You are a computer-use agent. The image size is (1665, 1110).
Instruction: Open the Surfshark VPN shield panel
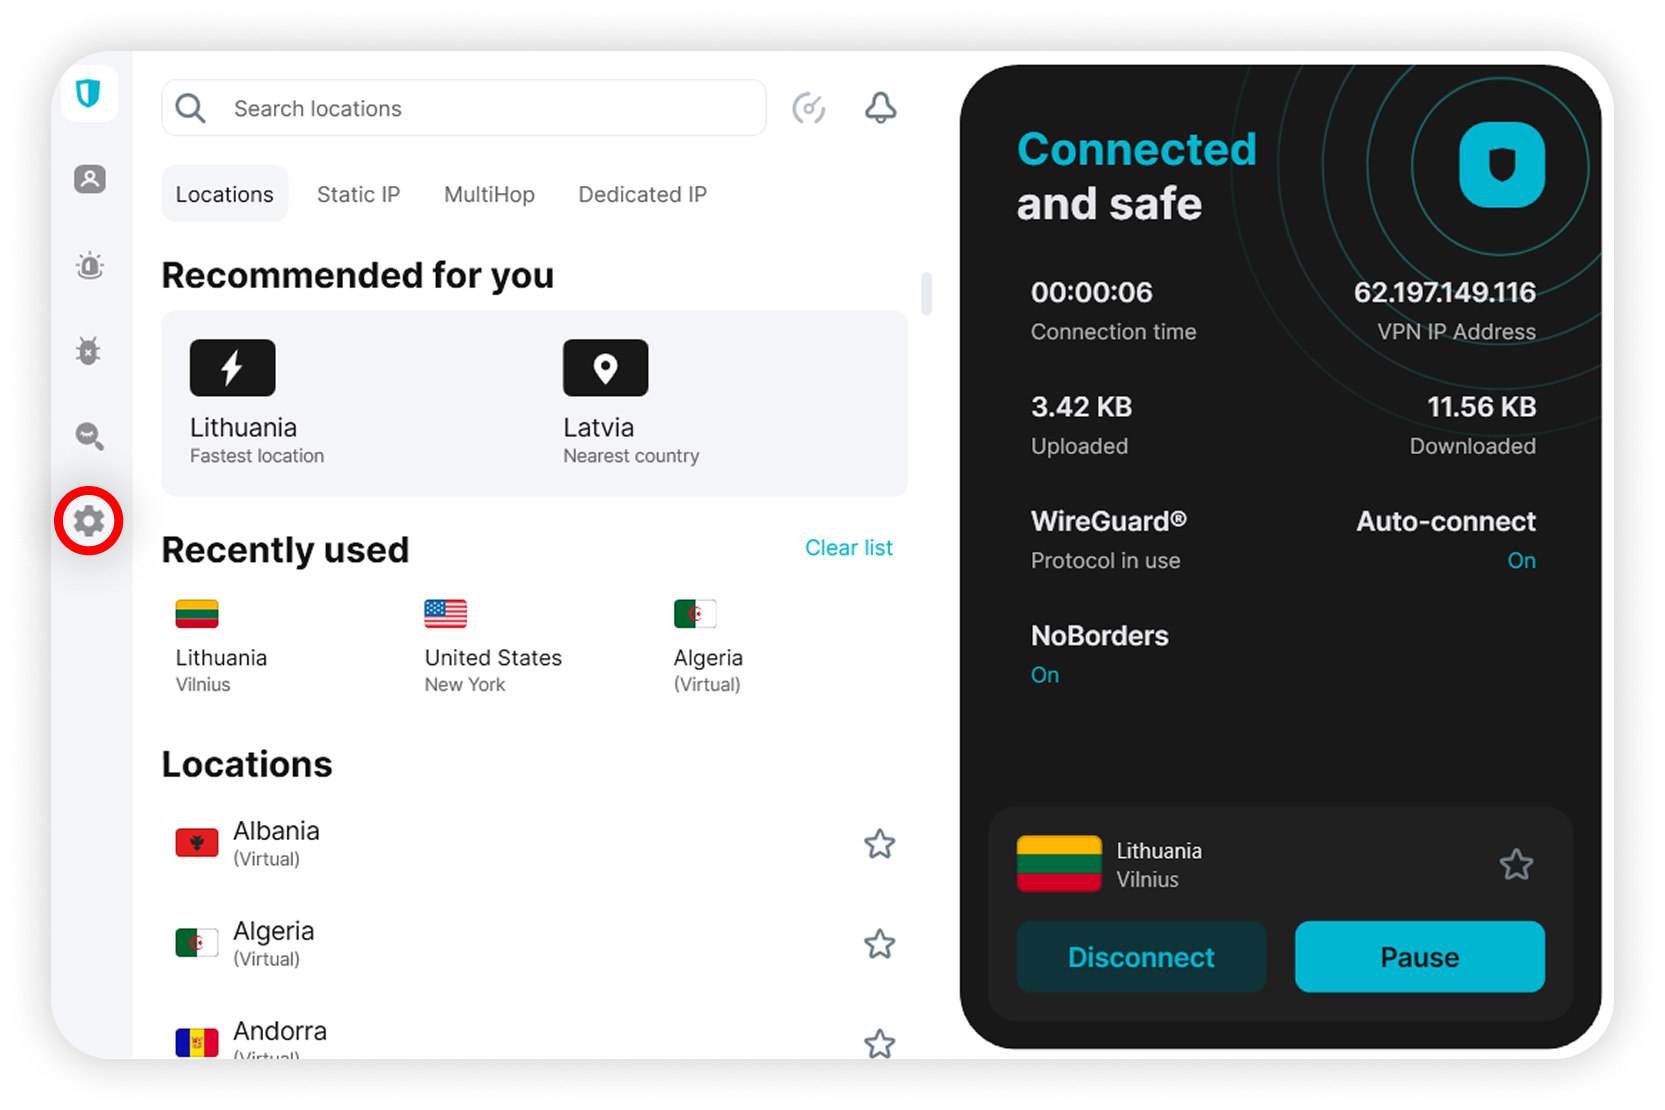point(89,93)
